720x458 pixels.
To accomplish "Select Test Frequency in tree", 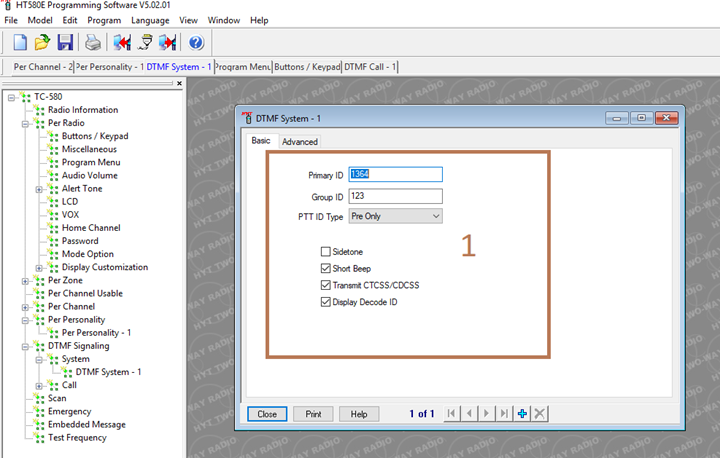I will coord(77,438).
